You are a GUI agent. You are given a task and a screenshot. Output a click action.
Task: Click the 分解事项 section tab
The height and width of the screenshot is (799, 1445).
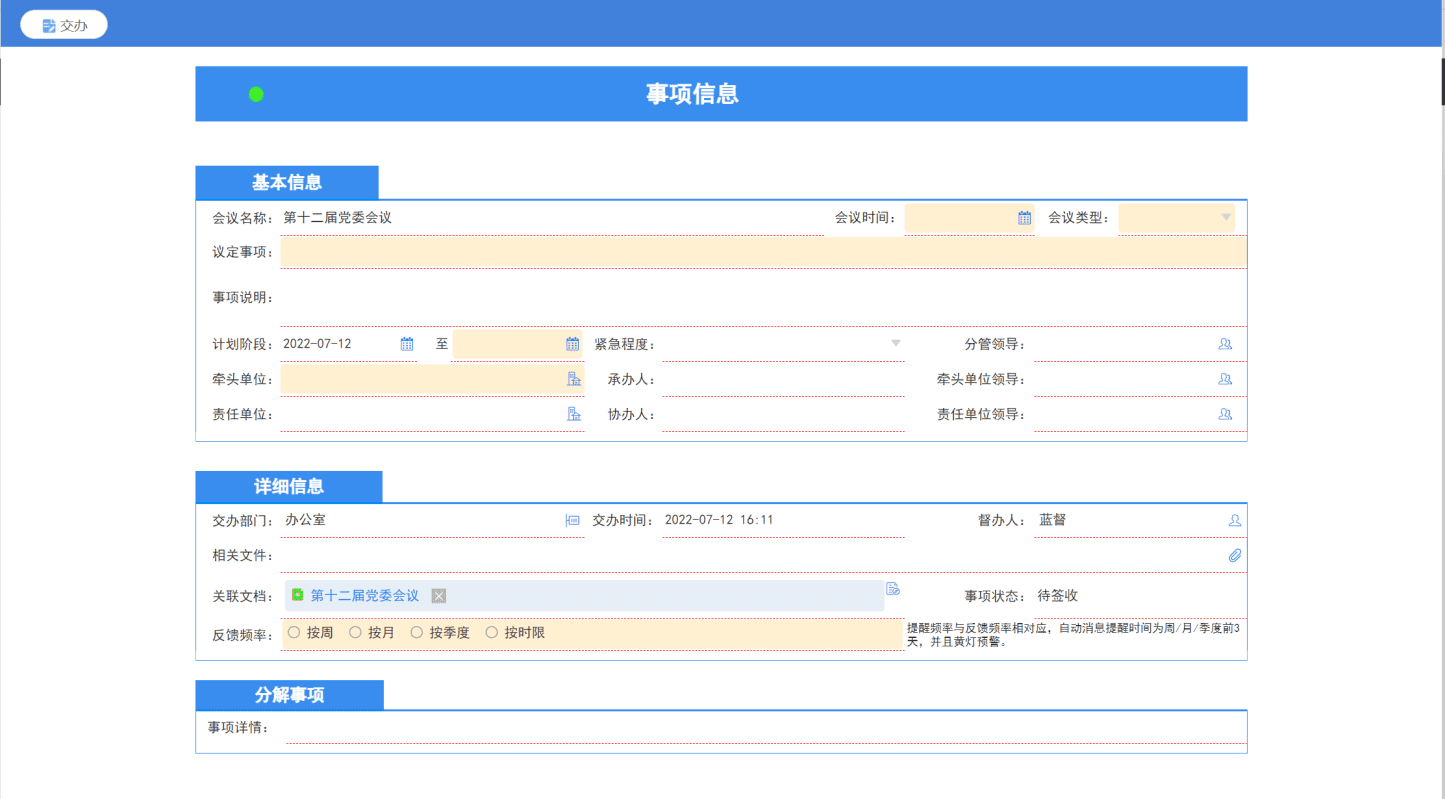tap(290, 695)
